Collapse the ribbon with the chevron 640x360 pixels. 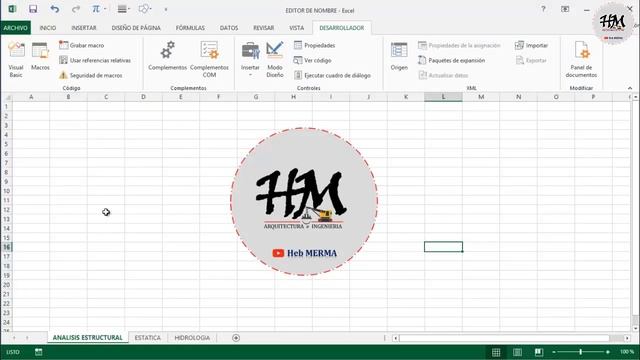click(x=630, y=88)
